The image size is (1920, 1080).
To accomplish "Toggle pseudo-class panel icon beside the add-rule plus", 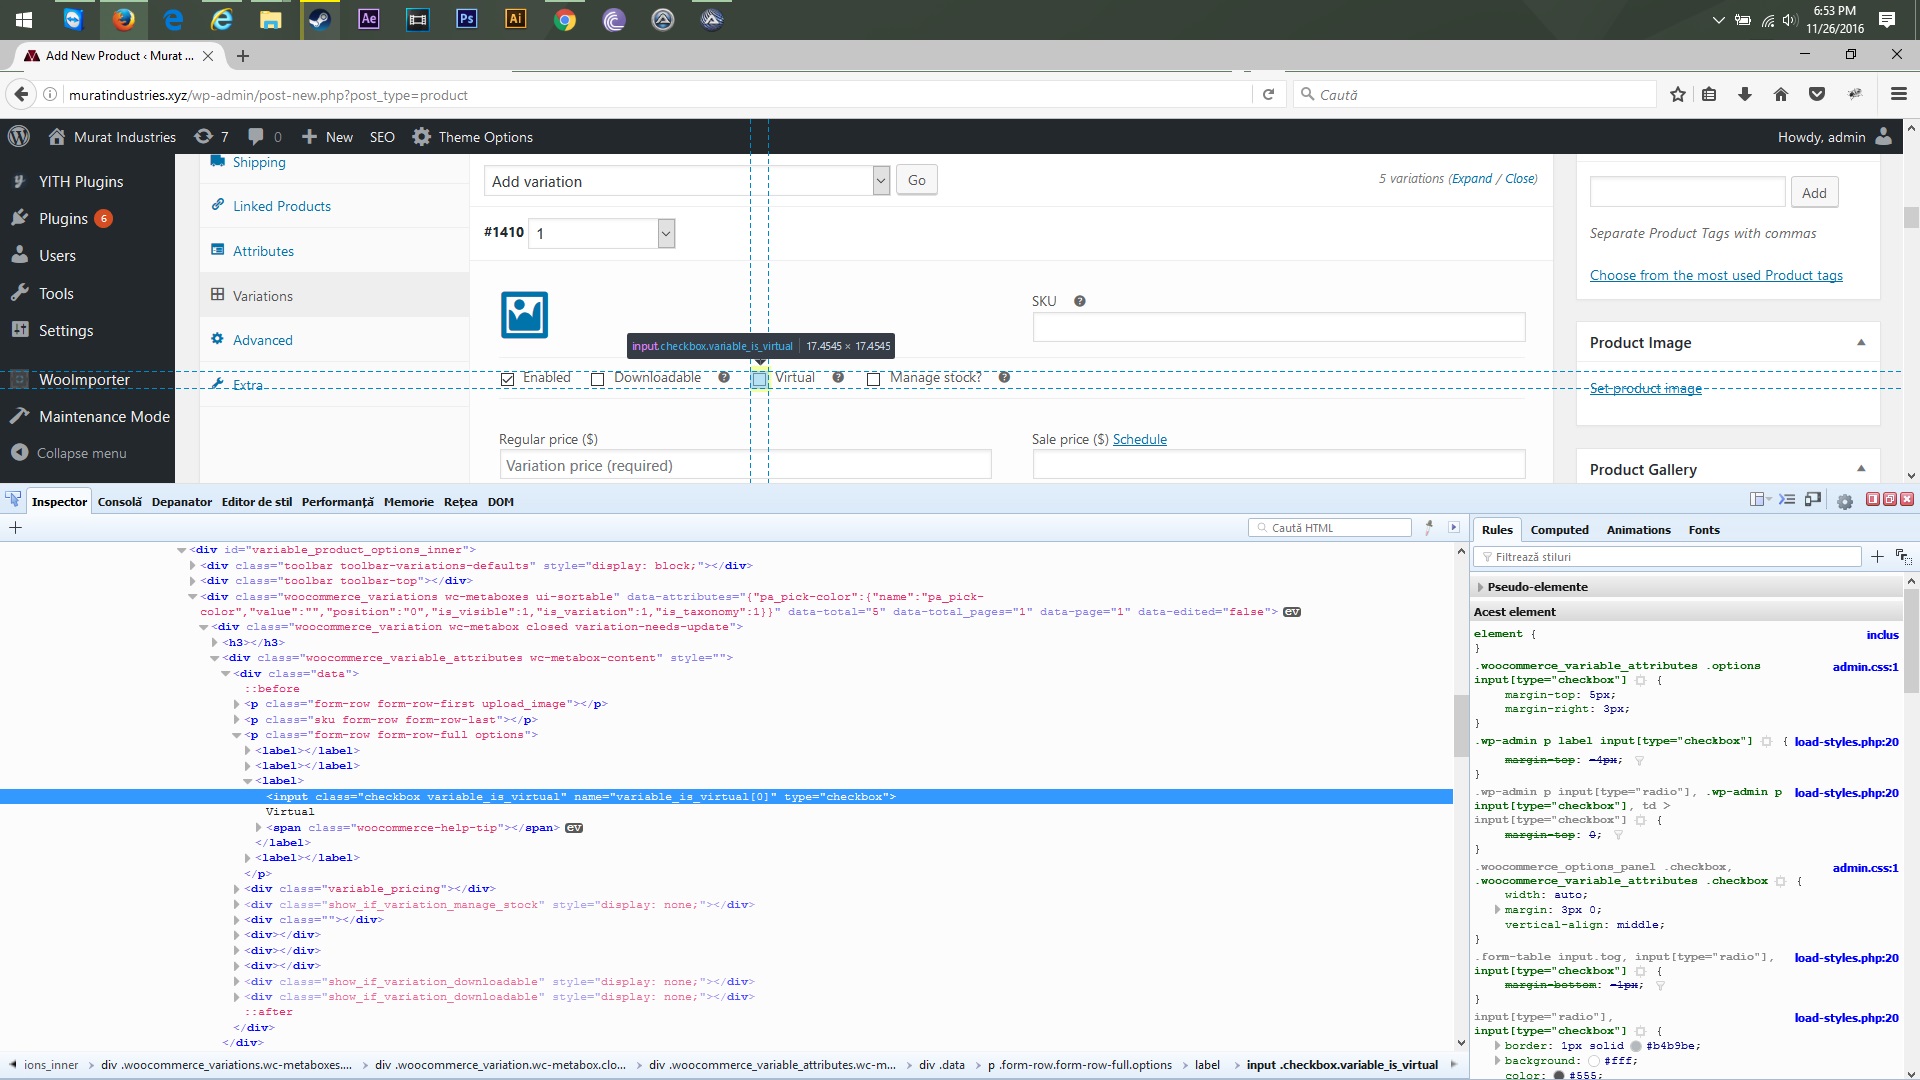I will pyautogui.click(x=1903, y=556).
